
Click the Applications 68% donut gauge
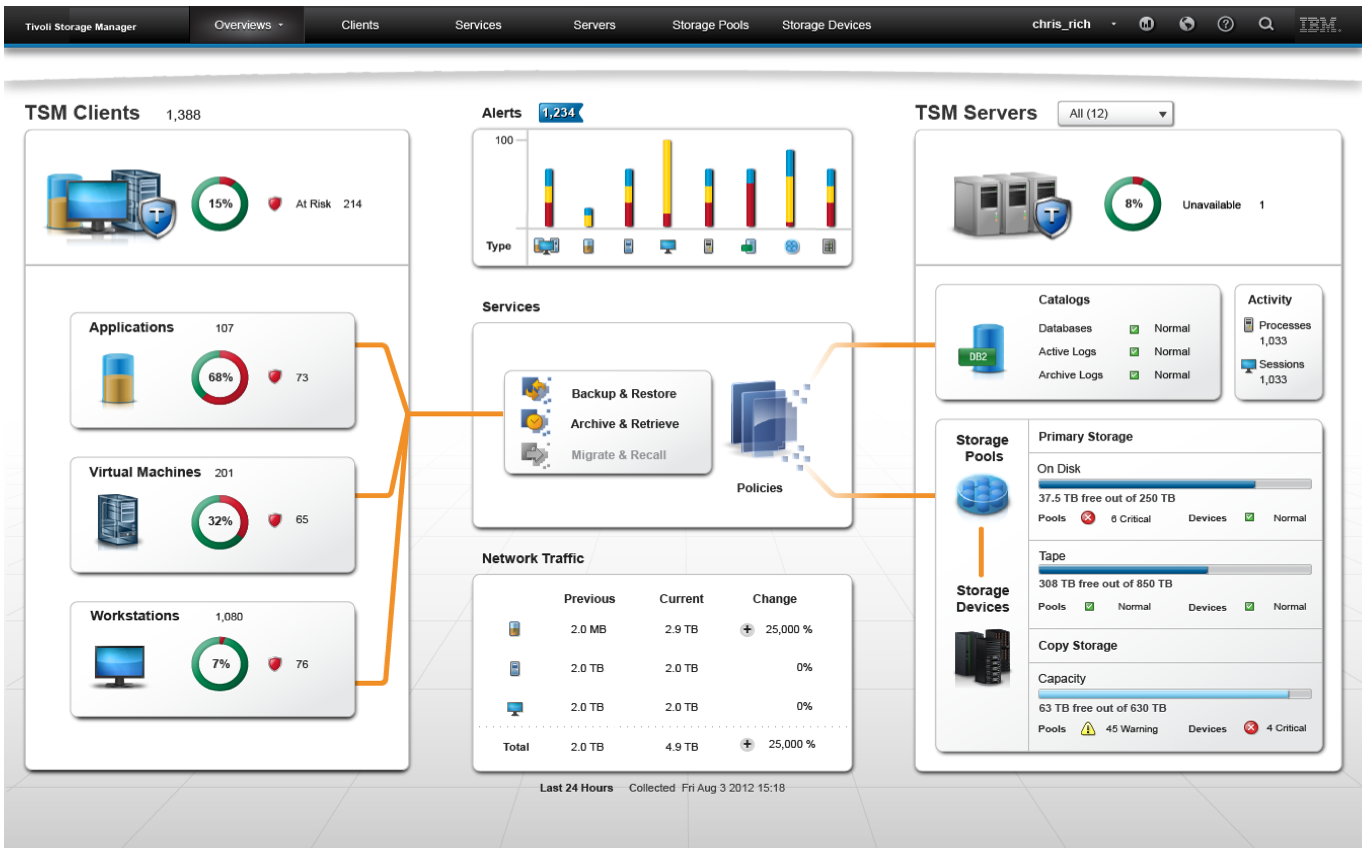click(x=220, y=378)
